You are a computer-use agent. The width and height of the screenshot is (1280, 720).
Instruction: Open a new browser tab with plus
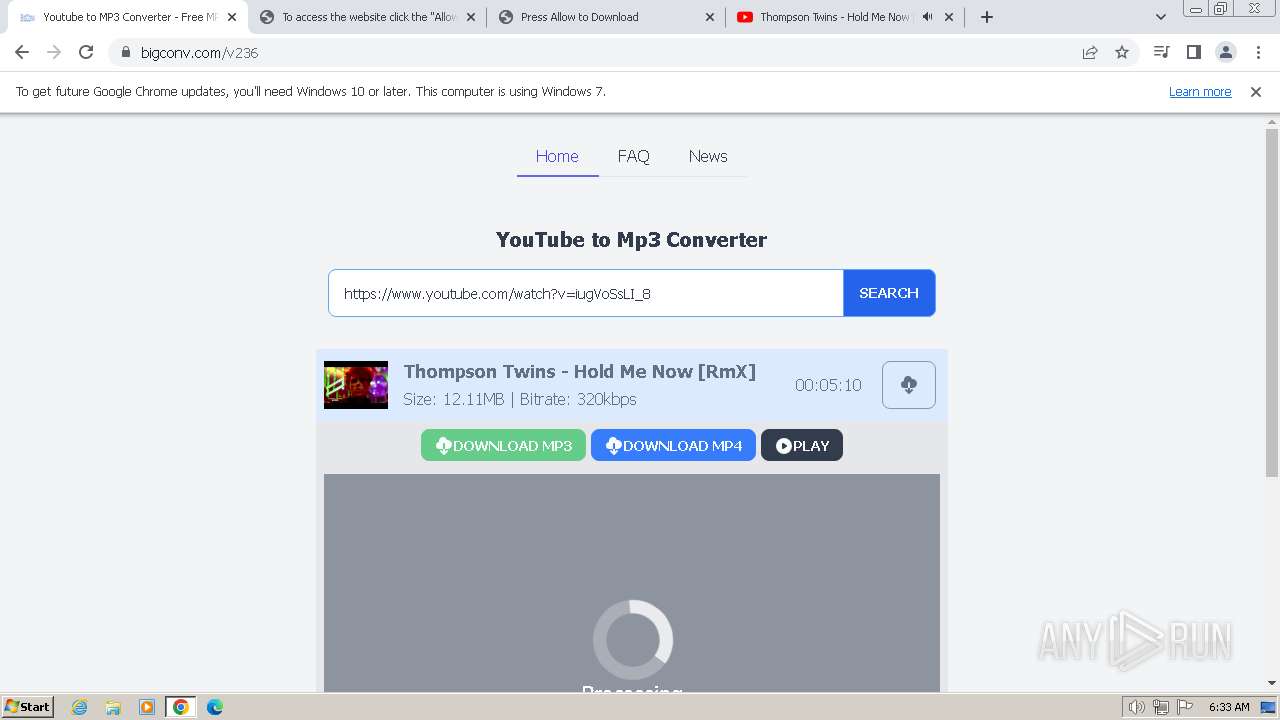(987, 17)
